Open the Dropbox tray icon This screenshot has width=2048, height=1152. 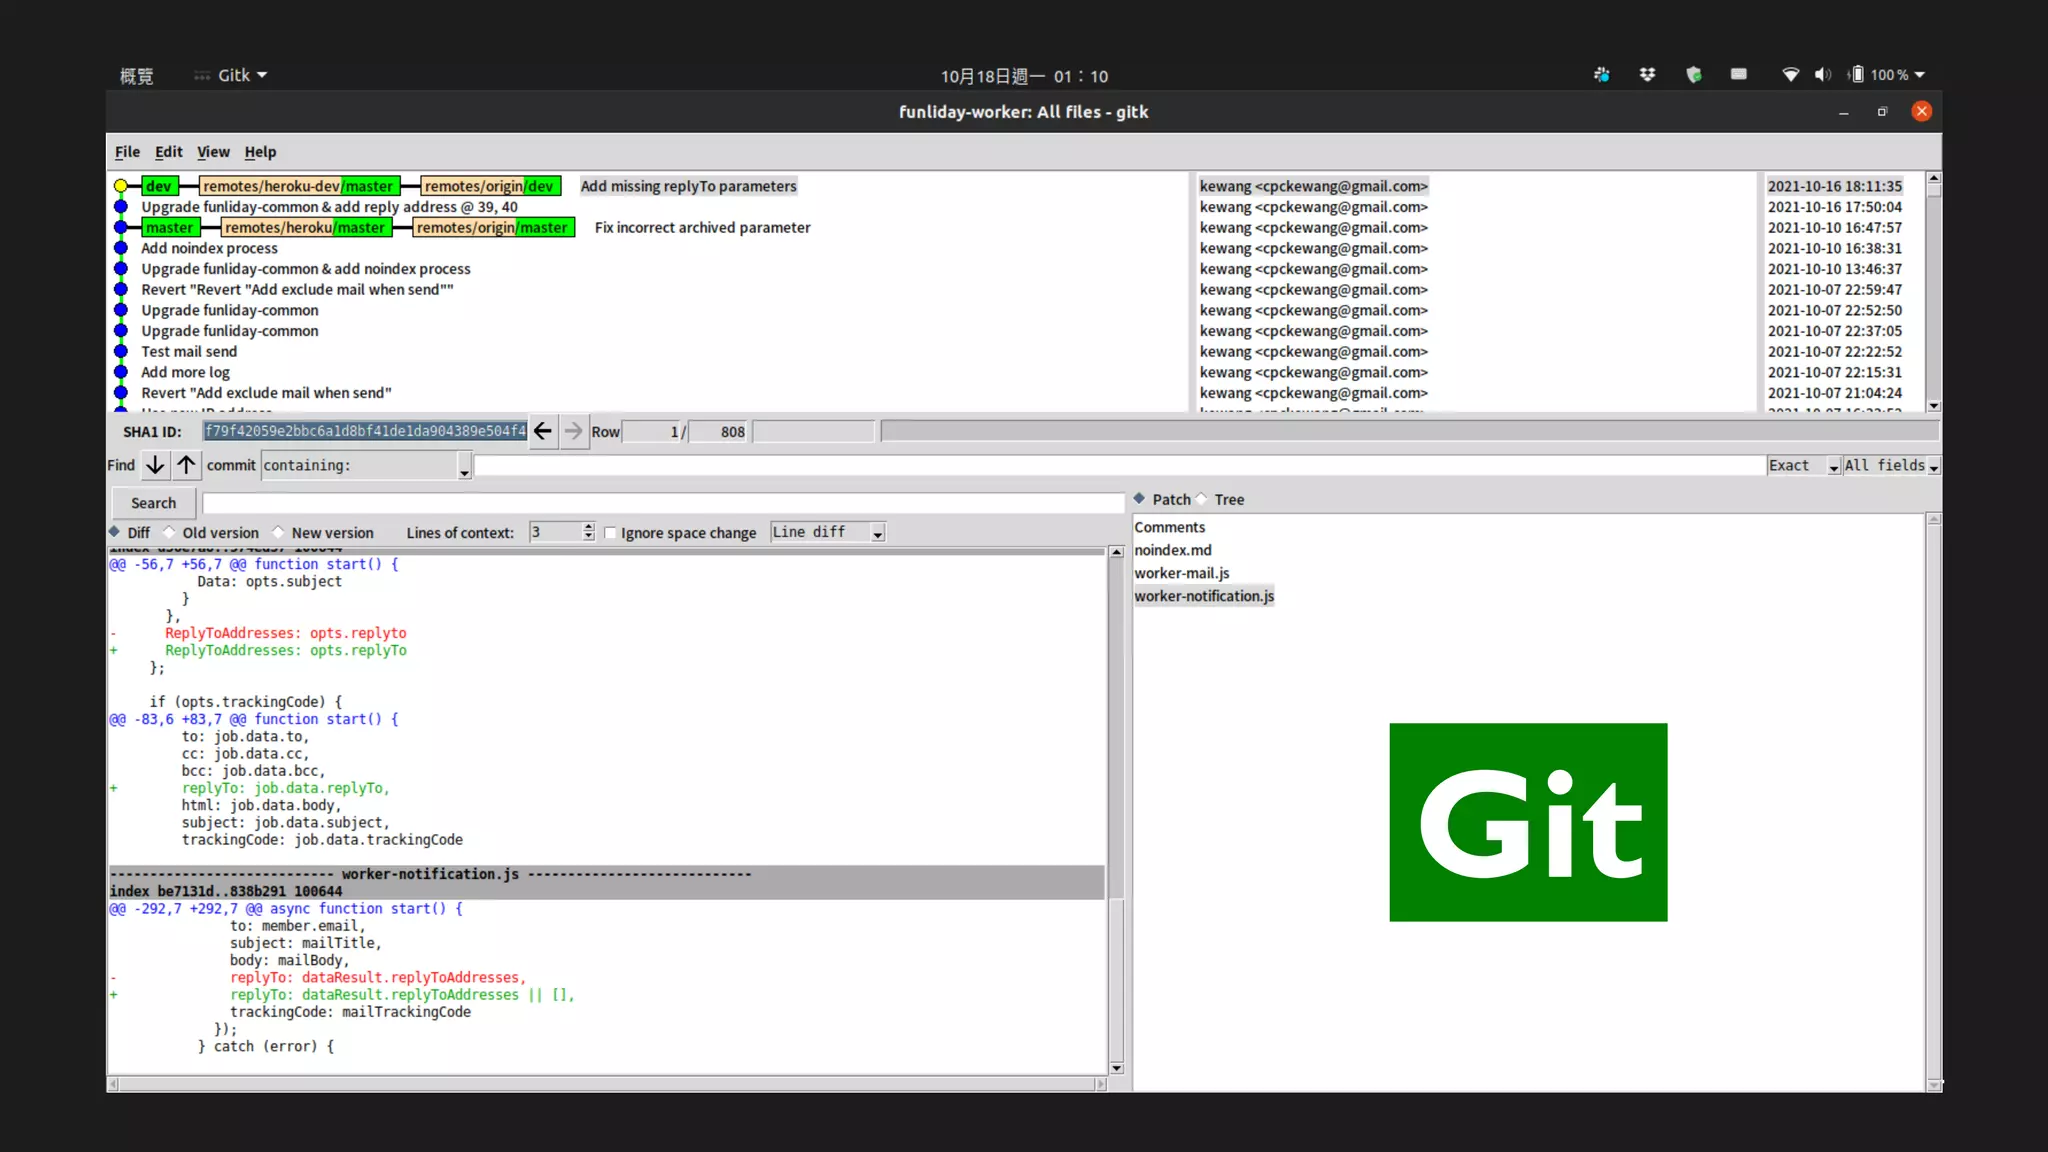tap(1647, 75)
